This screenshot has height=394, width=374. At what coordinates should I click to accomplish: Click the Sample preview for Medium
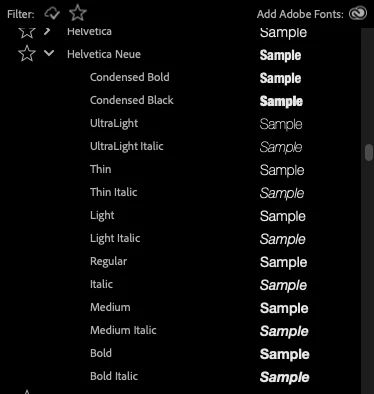tap(284, 308)
